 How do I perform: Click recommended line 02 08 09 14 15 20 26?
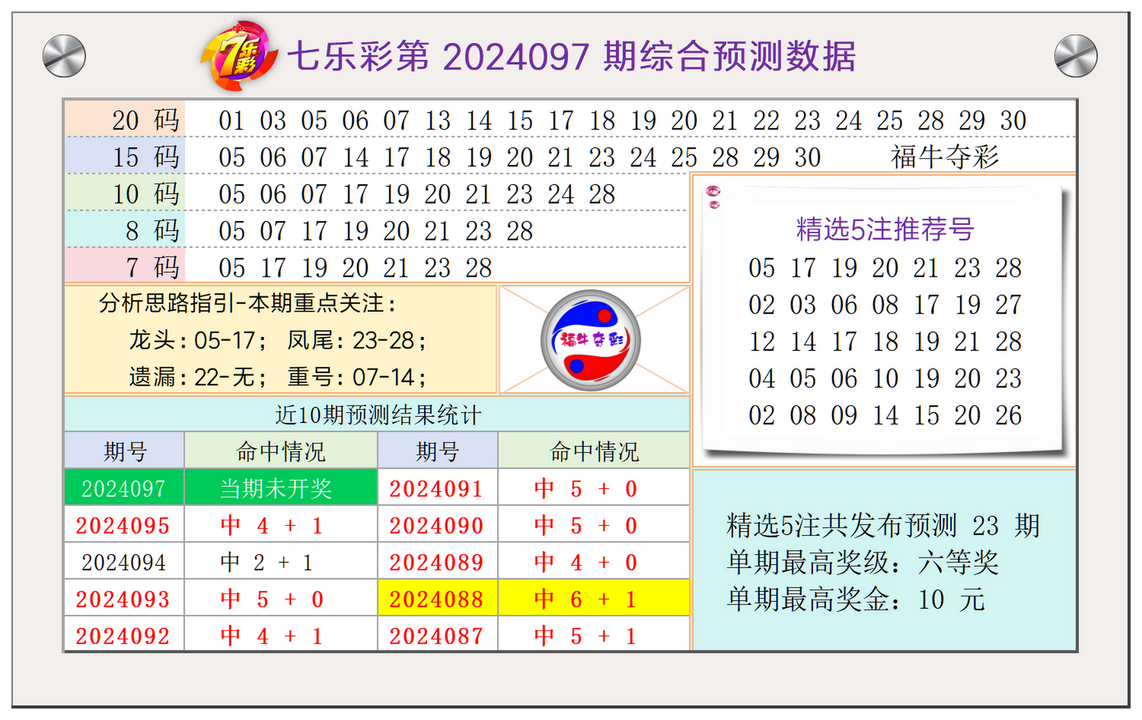[885, 416]
